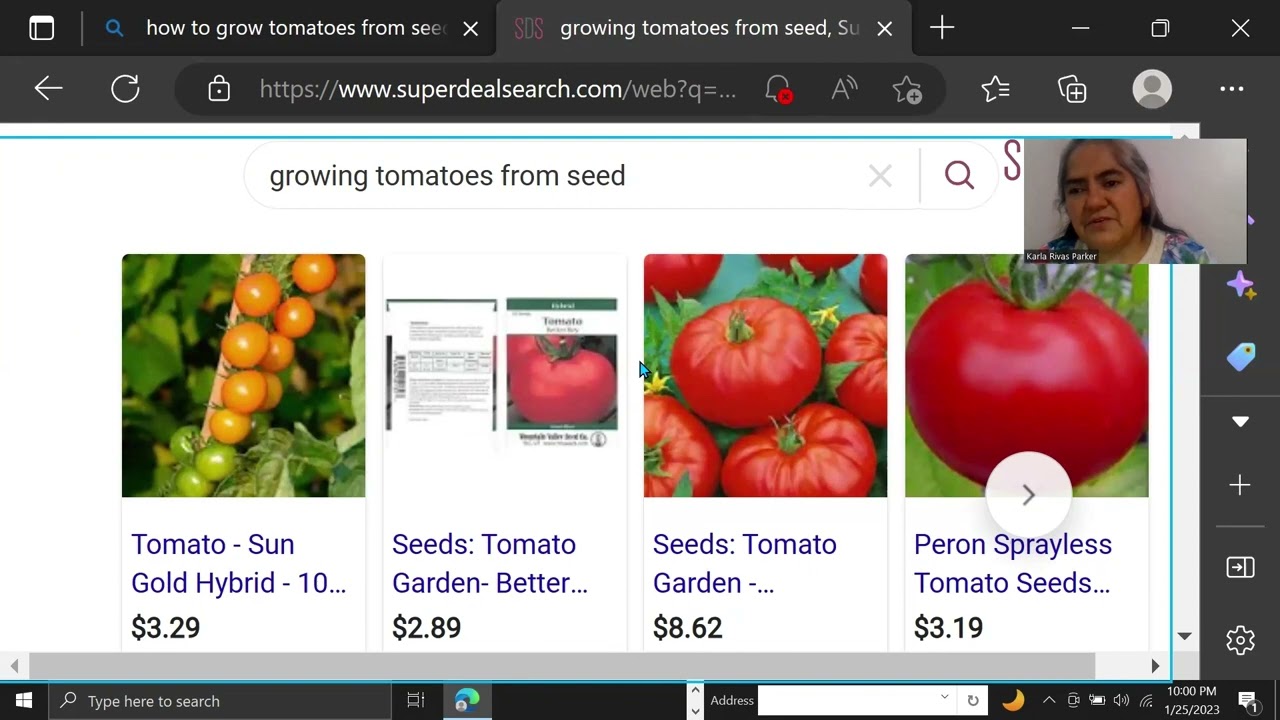The image size is (1280, 720).
Task: Open the tab actions menu icon
Action: tap(42, 29)
